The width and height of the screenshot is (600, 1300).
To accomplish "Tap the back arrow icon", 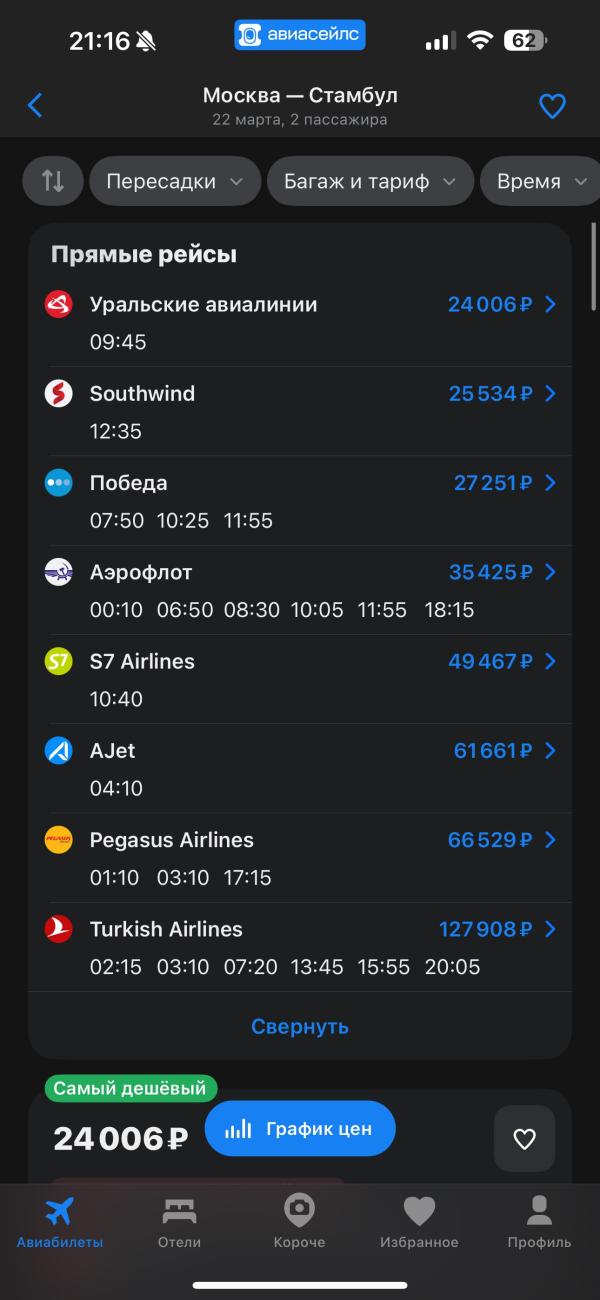I will tap(35, 105).
